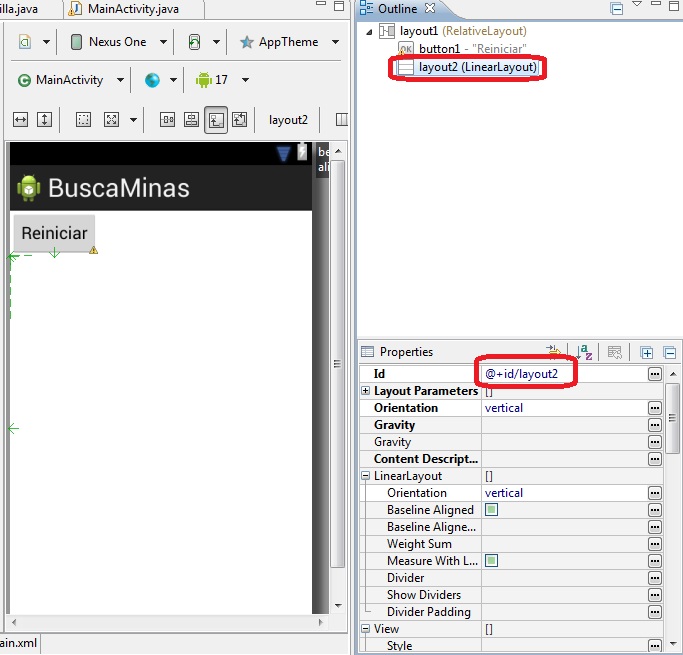This screenshot has height=655, width=683.
Task: Click collapse all icon in Outline panel
Action: 616,9
